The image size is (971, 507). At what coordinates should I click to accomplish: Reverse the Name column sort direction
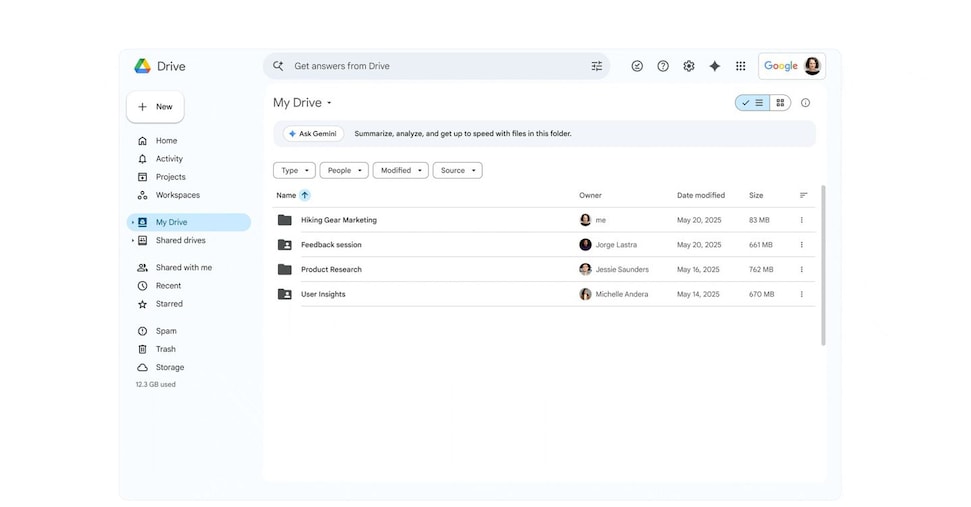305,196
